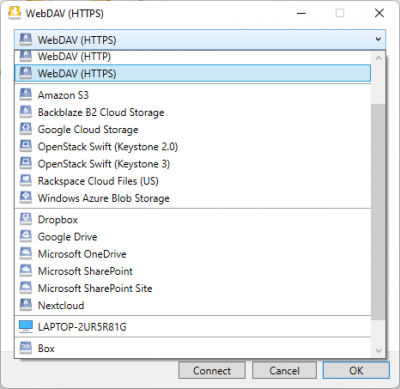The height and width of the screenshot is (389, 400).
Task: Click the Connect button
Action: pyautogui.click(x=212, y=370)
